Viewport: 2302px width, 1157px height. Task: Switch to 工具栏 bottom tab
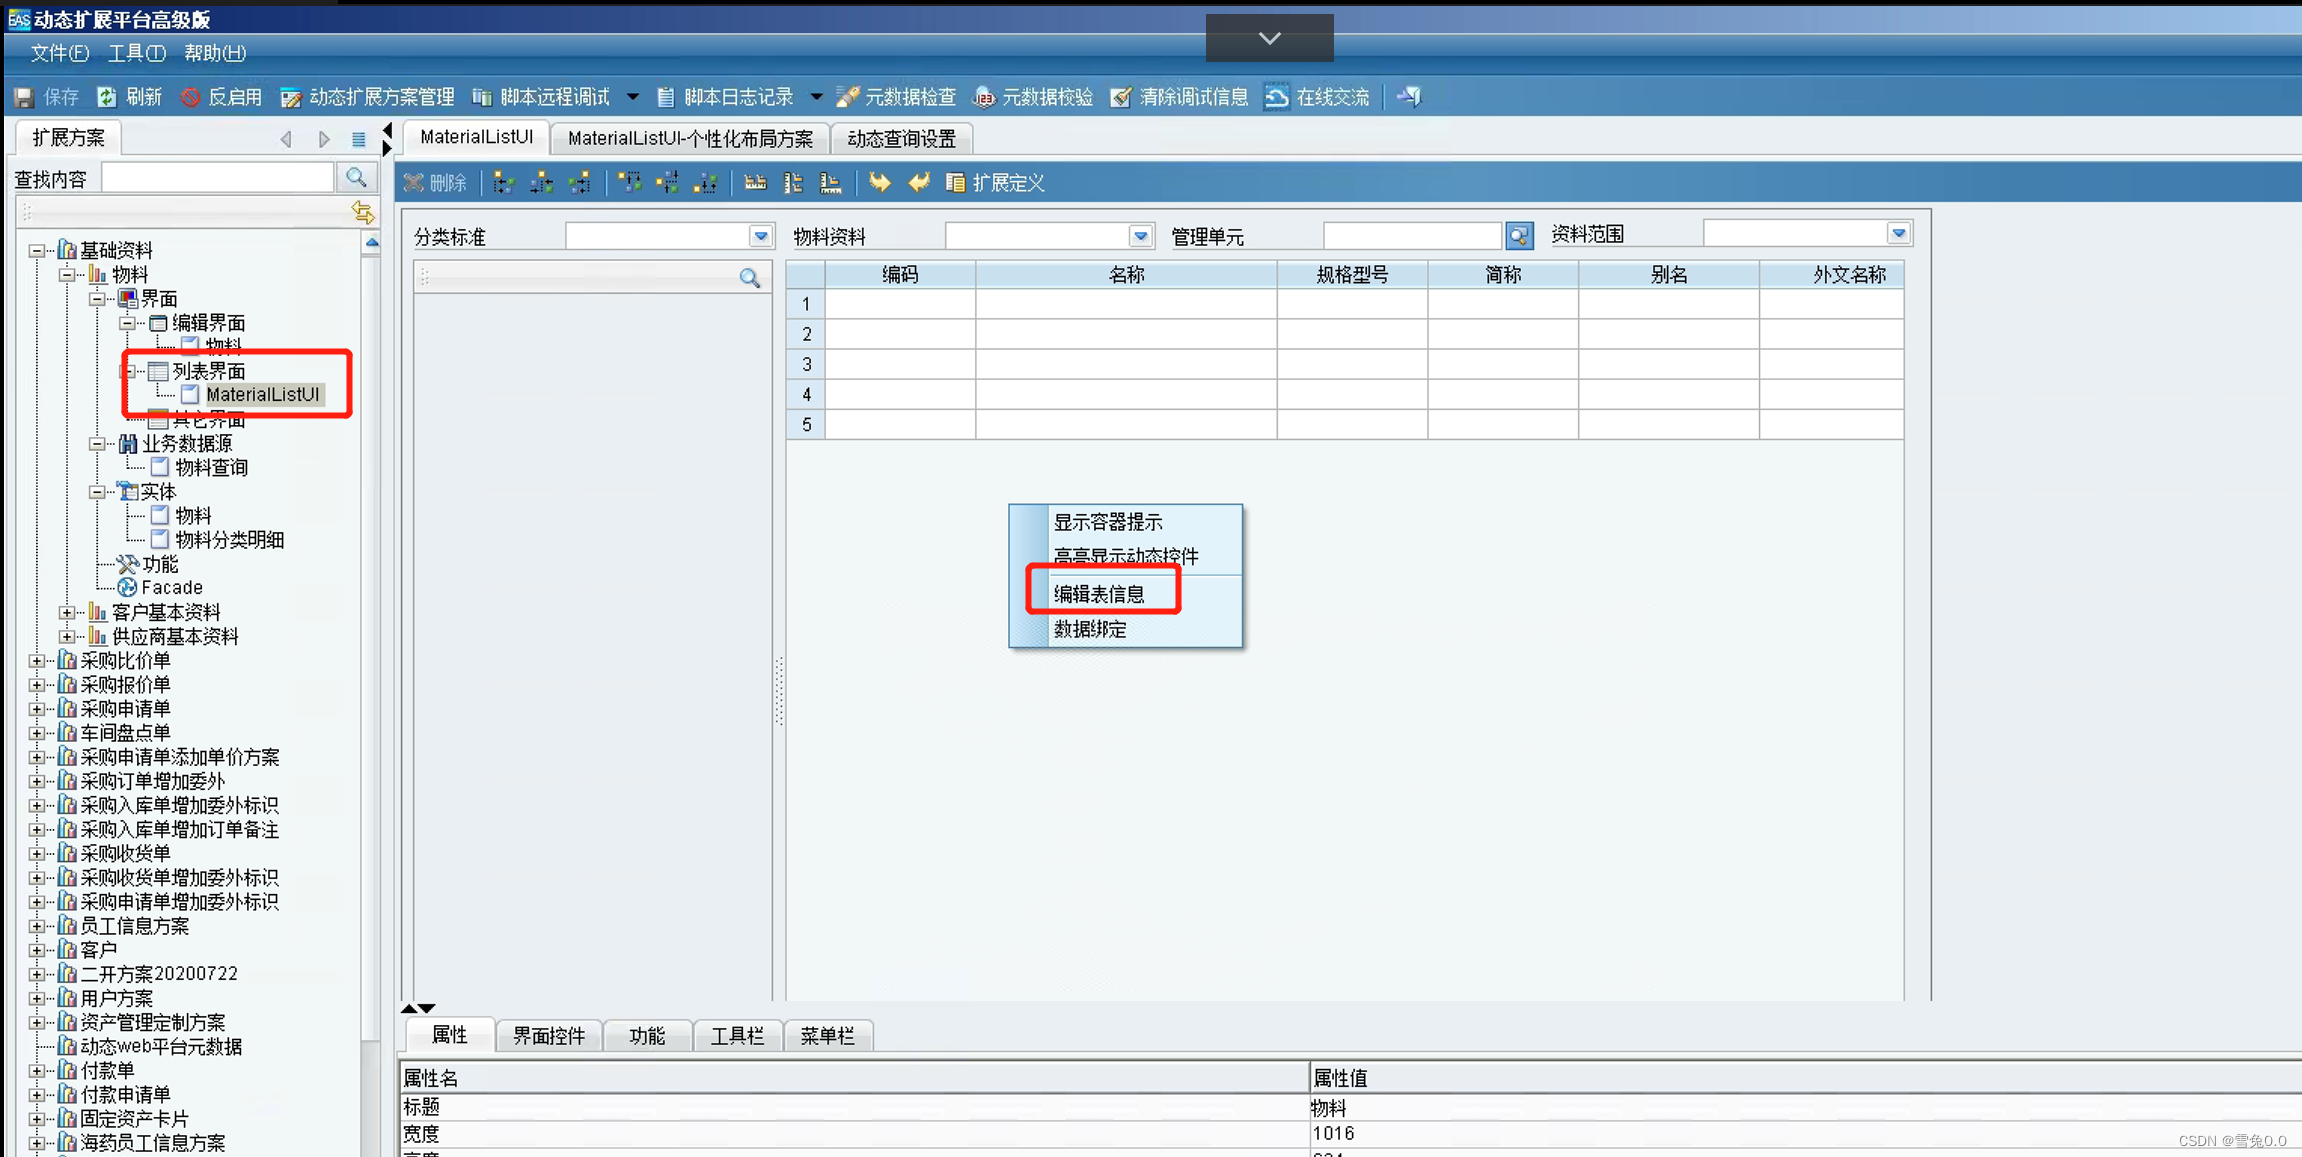tap(737, 1036)
